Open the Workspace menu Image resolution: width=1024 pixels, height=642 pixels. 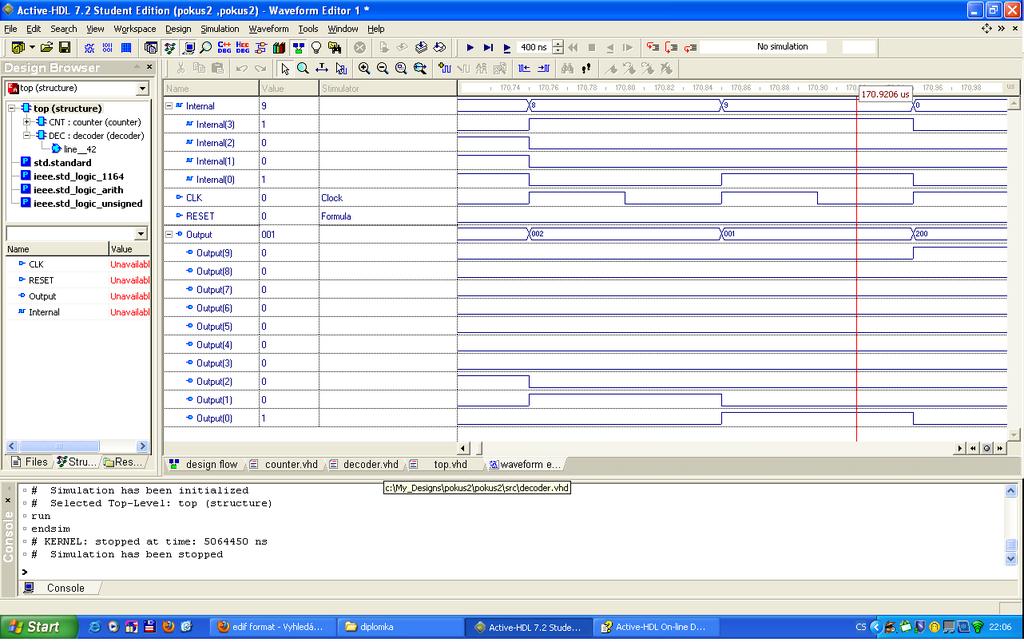tap(135, 29)
